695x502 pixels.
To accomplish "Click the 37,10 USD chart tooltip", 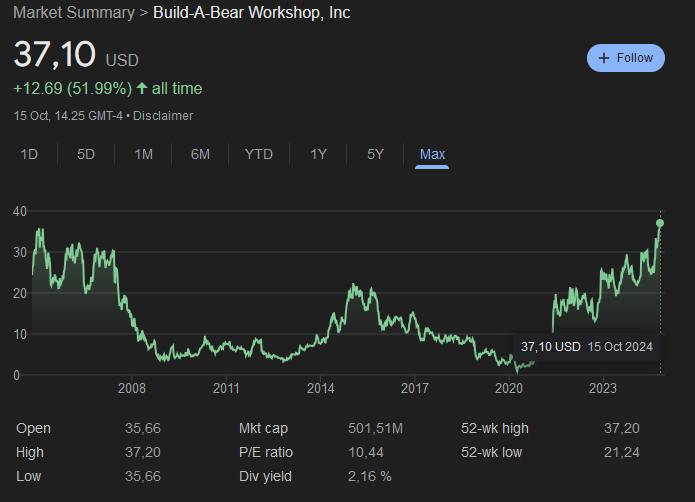I will click(x=586, y=346).
